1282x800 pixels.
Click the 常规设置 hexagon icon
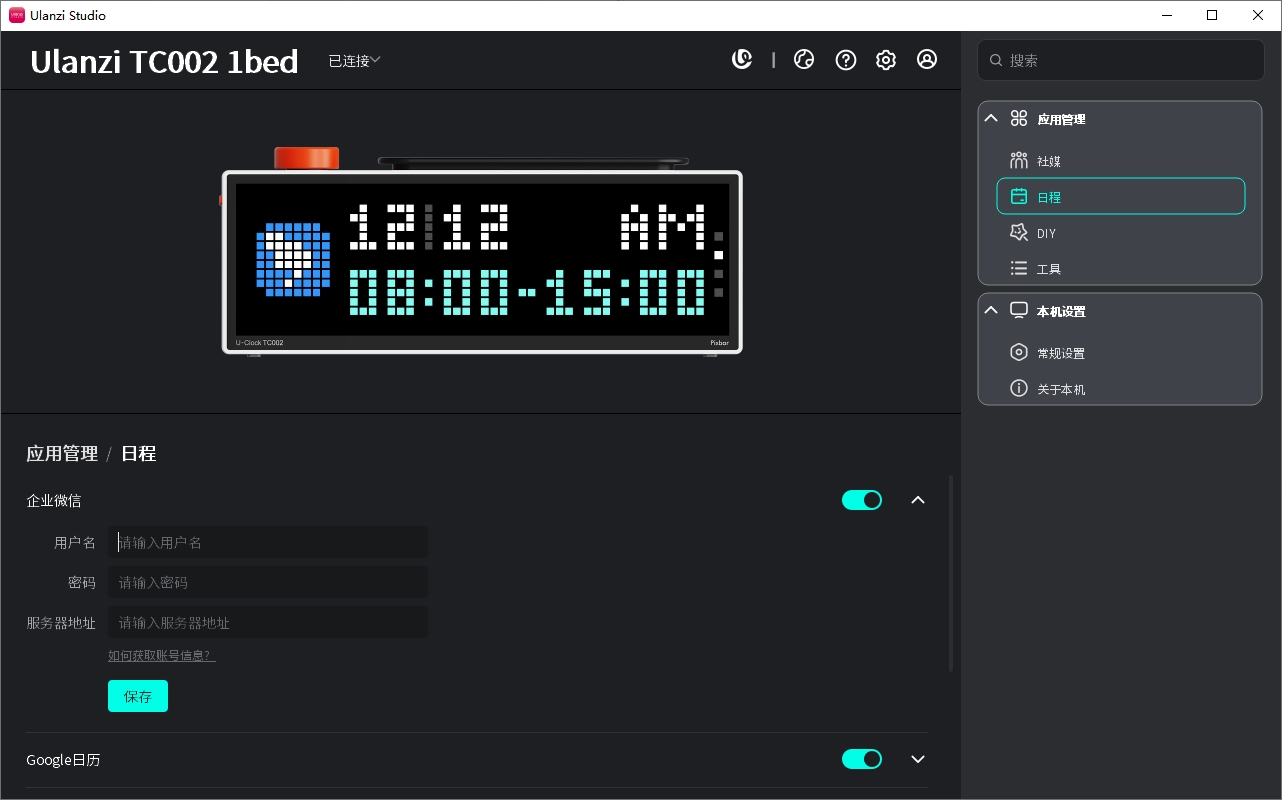coord(1019,352)
